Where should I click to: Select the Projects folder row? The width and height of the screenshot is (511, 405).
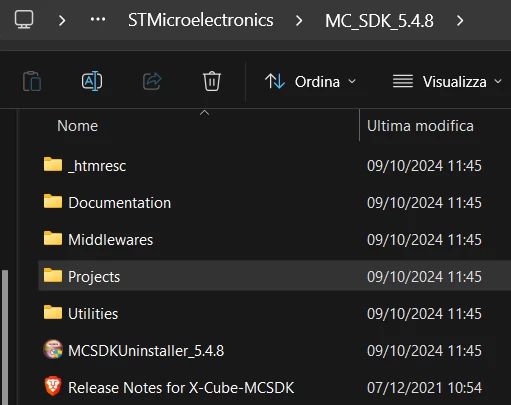click(x=275, y=276)
